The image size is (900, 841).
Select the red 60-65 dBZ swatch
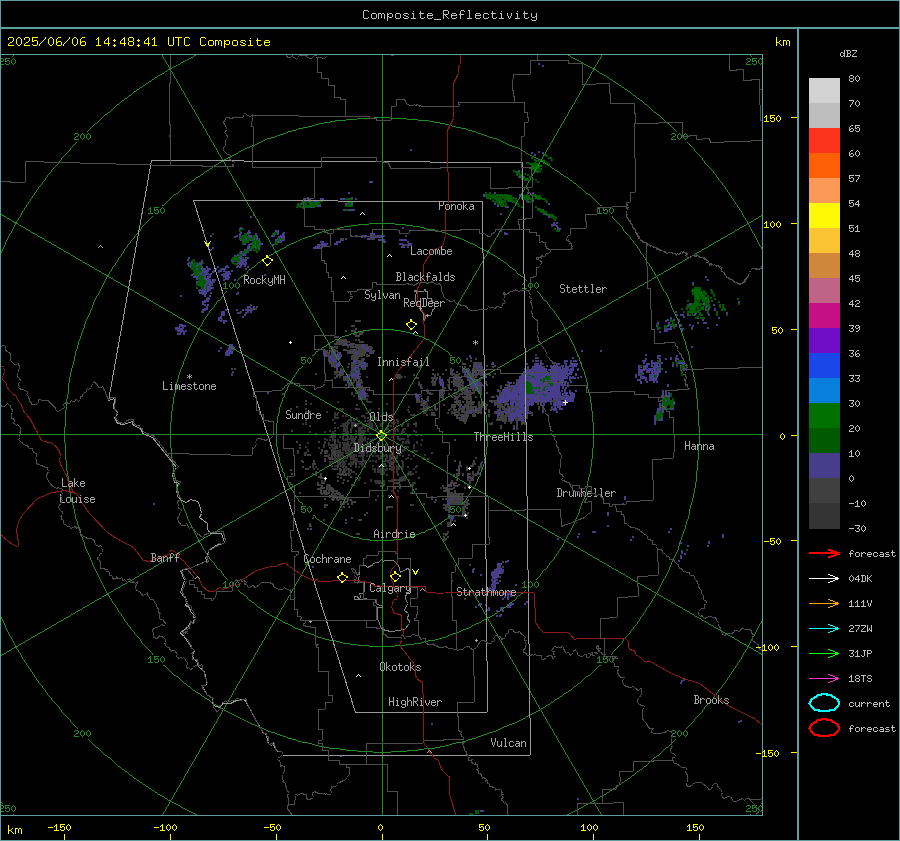(x=824, y=141)
